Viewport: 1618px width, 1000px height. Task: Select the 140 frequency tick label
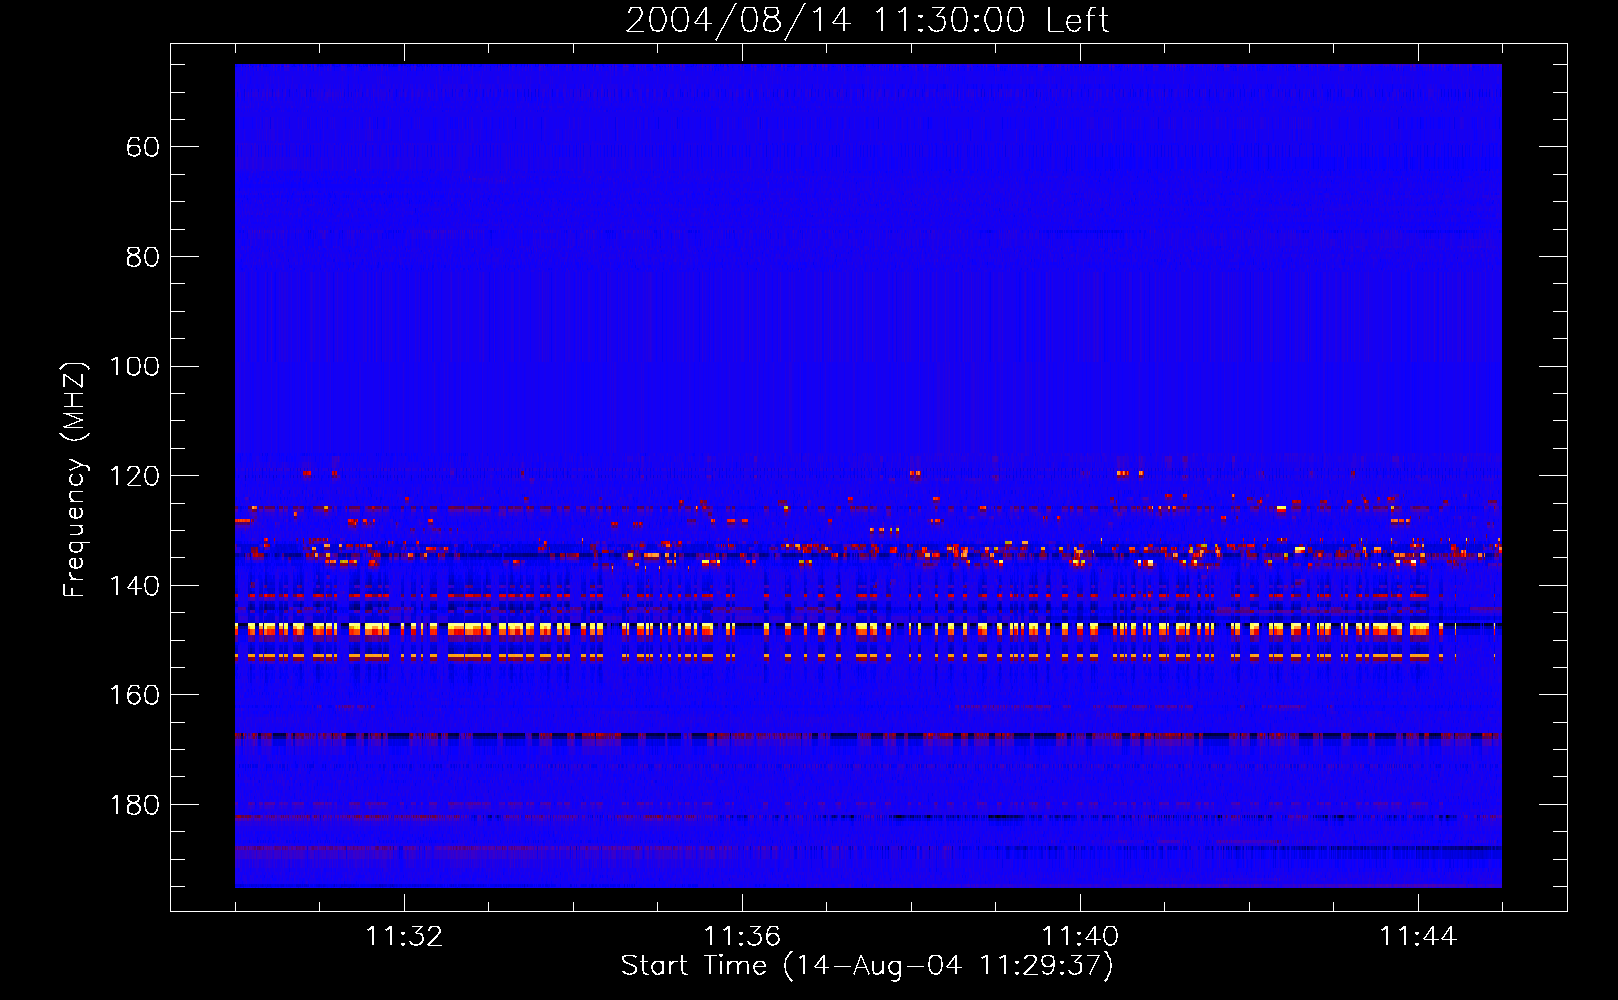[x=134, y=586]
